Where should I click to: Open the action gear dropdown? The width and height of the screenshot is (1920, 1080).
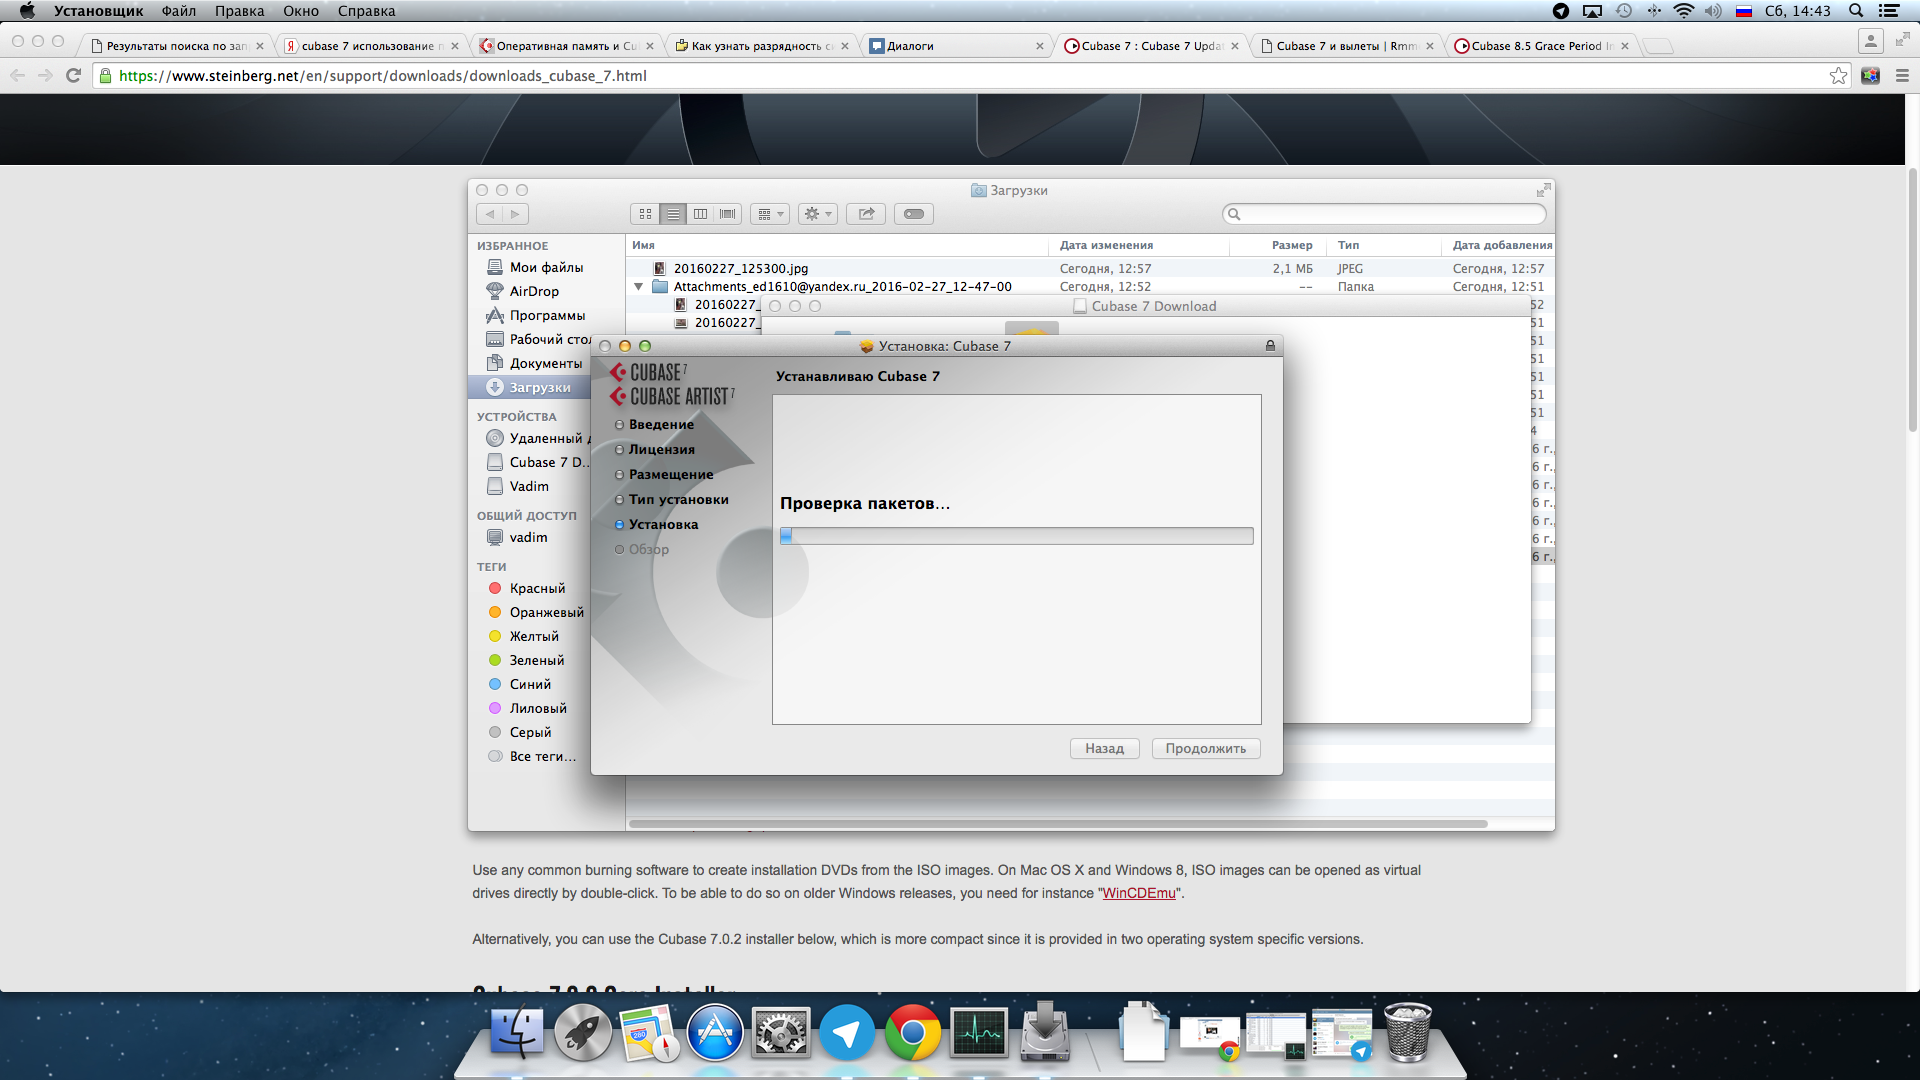pyautogui.click(x=817, y=214)
